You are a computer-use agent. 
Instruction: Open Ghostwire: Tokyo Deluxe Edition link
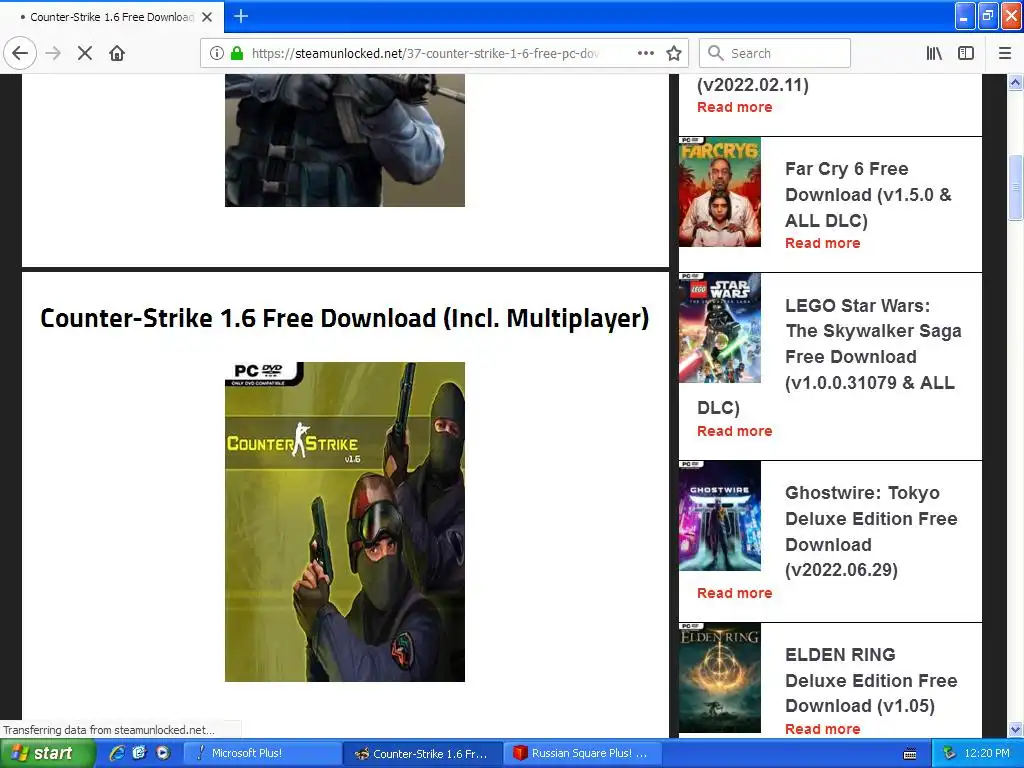pos(871,531)
